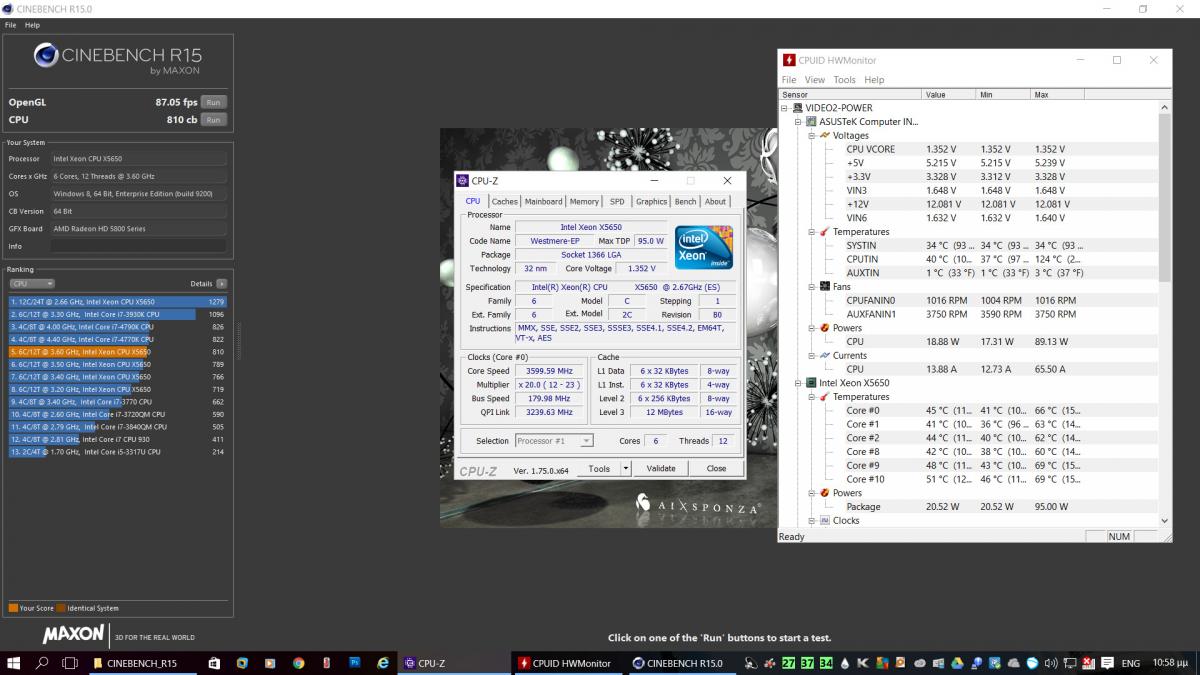Screen dimensions: 1200x675
Task: Select the Core #10 temperature row
Action: 969,479
